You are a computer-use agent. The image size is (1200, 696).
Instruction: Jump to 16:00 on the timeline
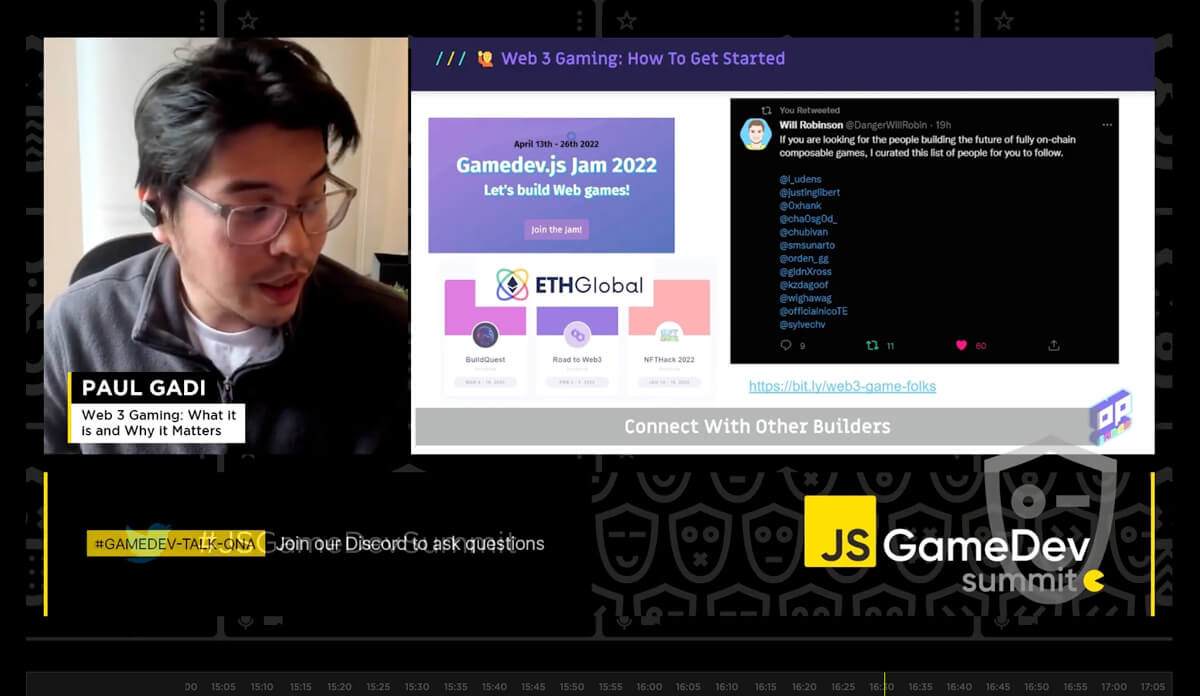(649, 687)
